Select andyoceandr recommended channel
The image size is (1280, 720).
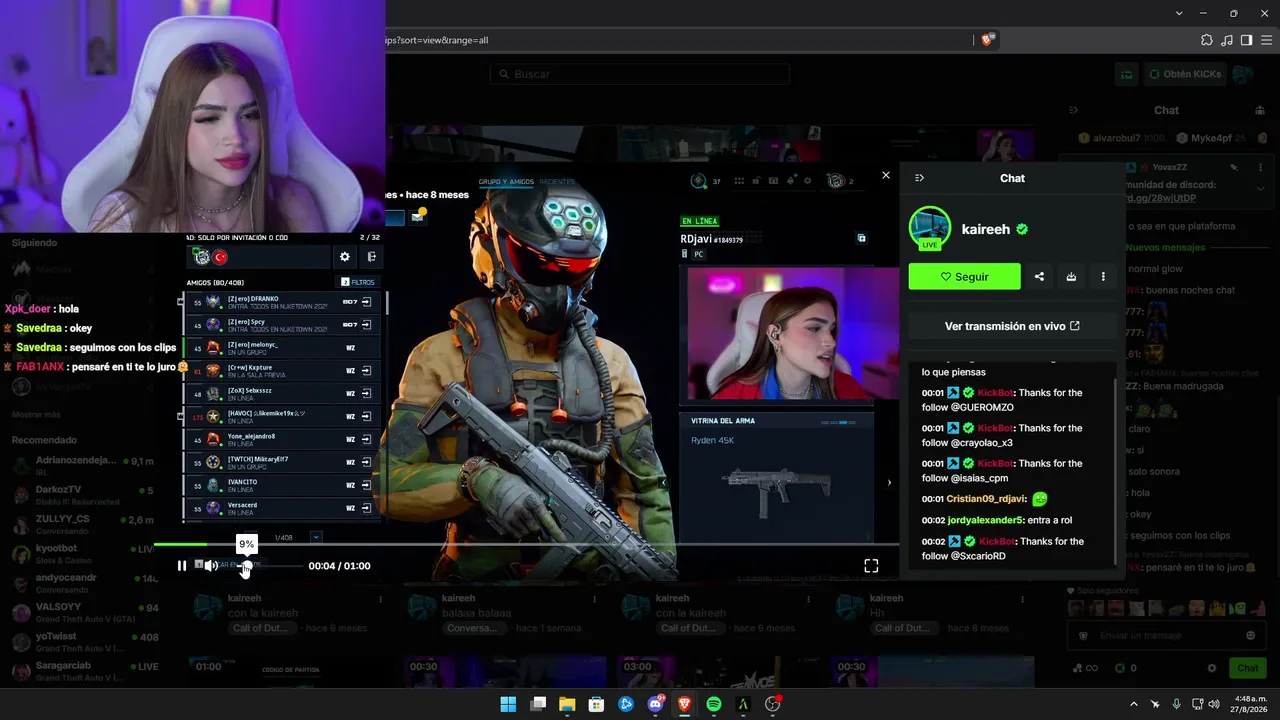click(83, 582)
